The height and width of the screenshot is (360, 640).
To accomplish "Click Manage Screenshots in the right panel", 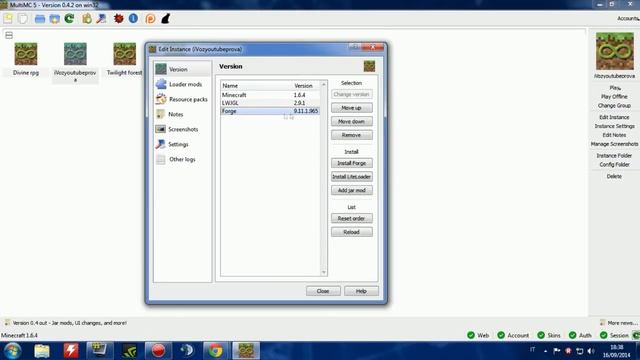I will pyautogui.click(x=614, y=144).
